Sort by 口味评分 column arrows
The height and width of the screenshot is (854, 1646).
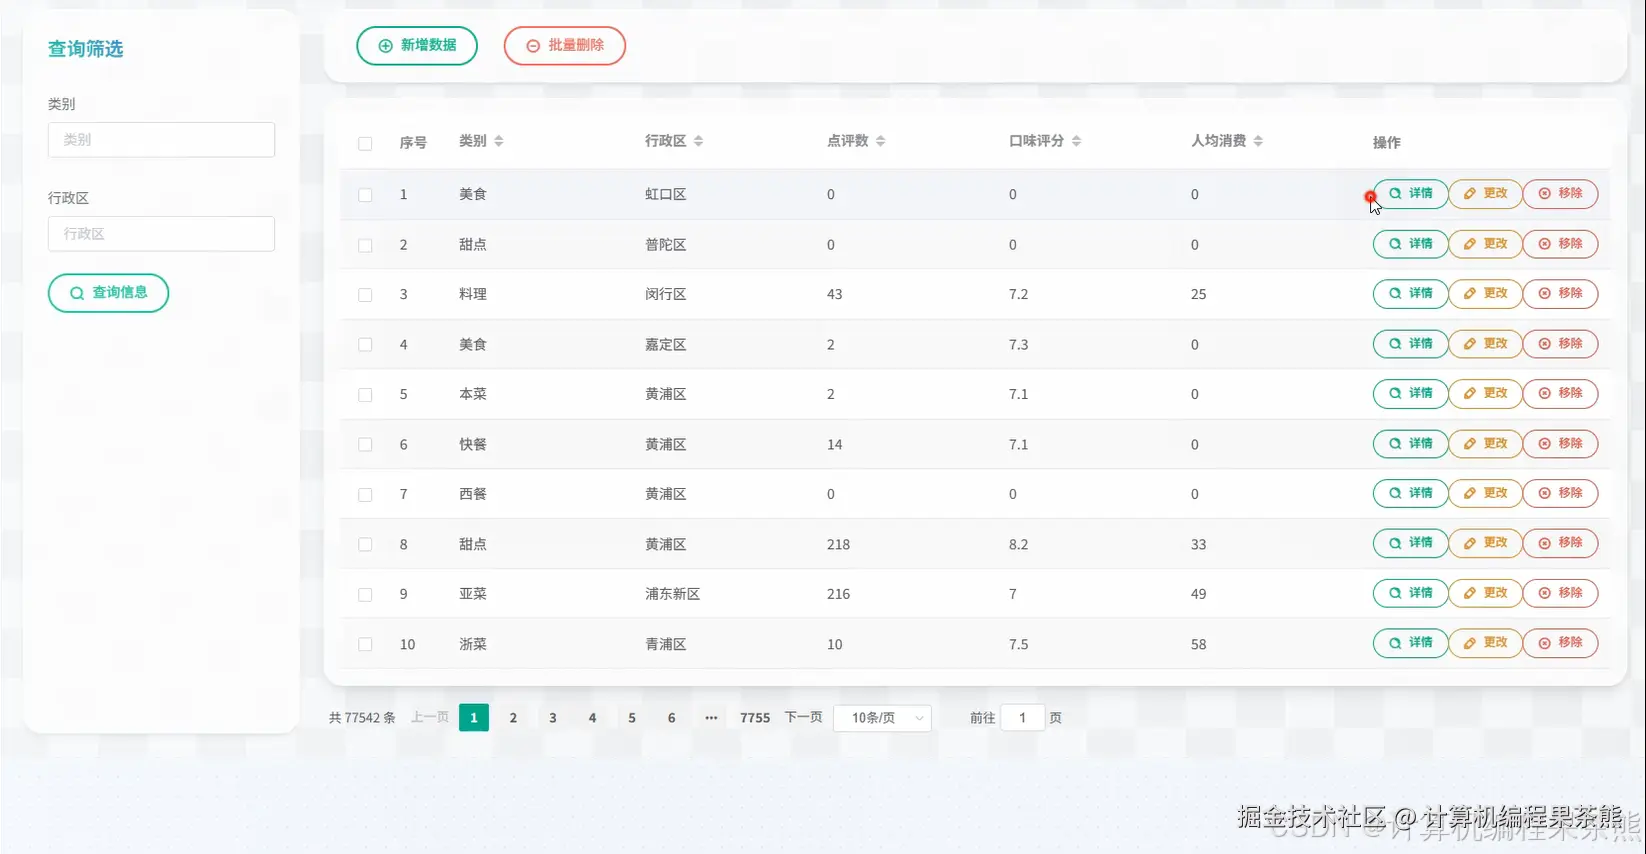1076,141
